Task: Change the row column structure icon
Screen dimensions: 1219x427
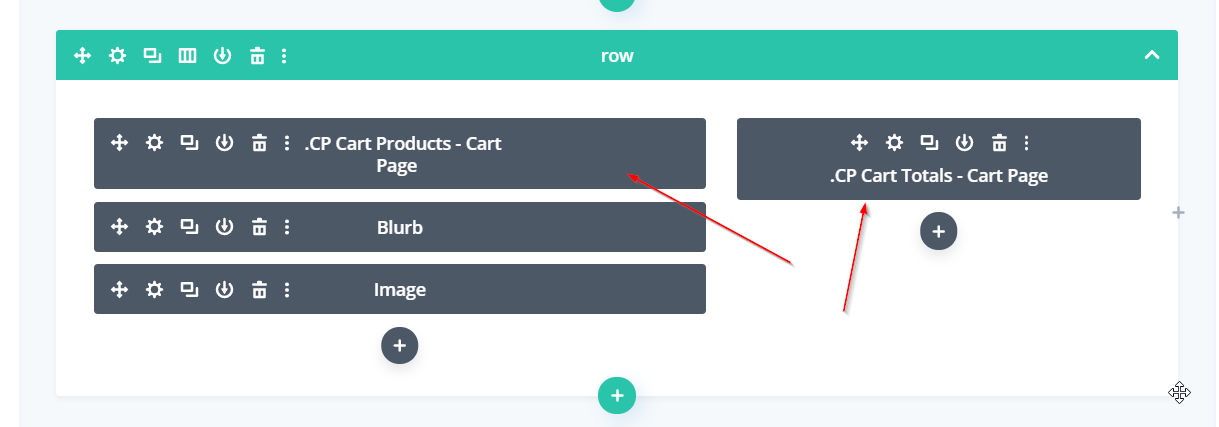Action: (187, 56)
